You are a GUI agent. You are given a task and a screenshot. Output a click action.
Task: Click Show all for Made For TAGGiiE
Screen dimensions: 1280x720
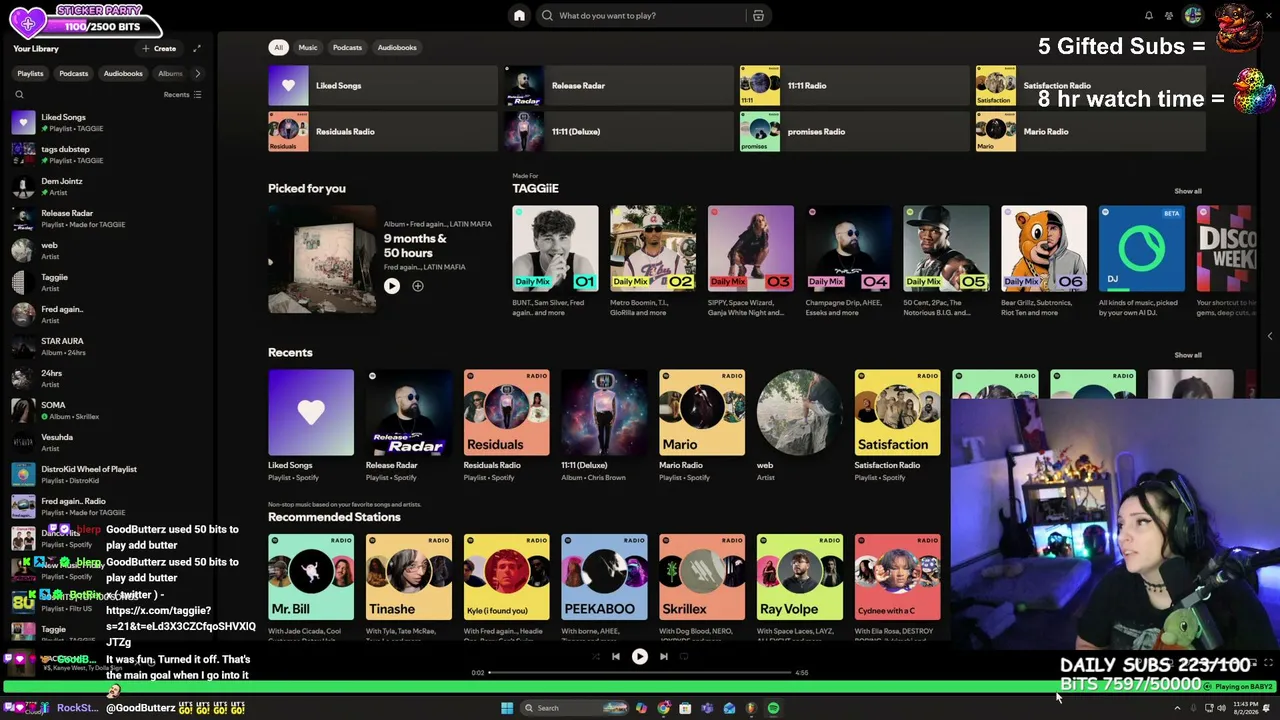[x=1188, y=191]
